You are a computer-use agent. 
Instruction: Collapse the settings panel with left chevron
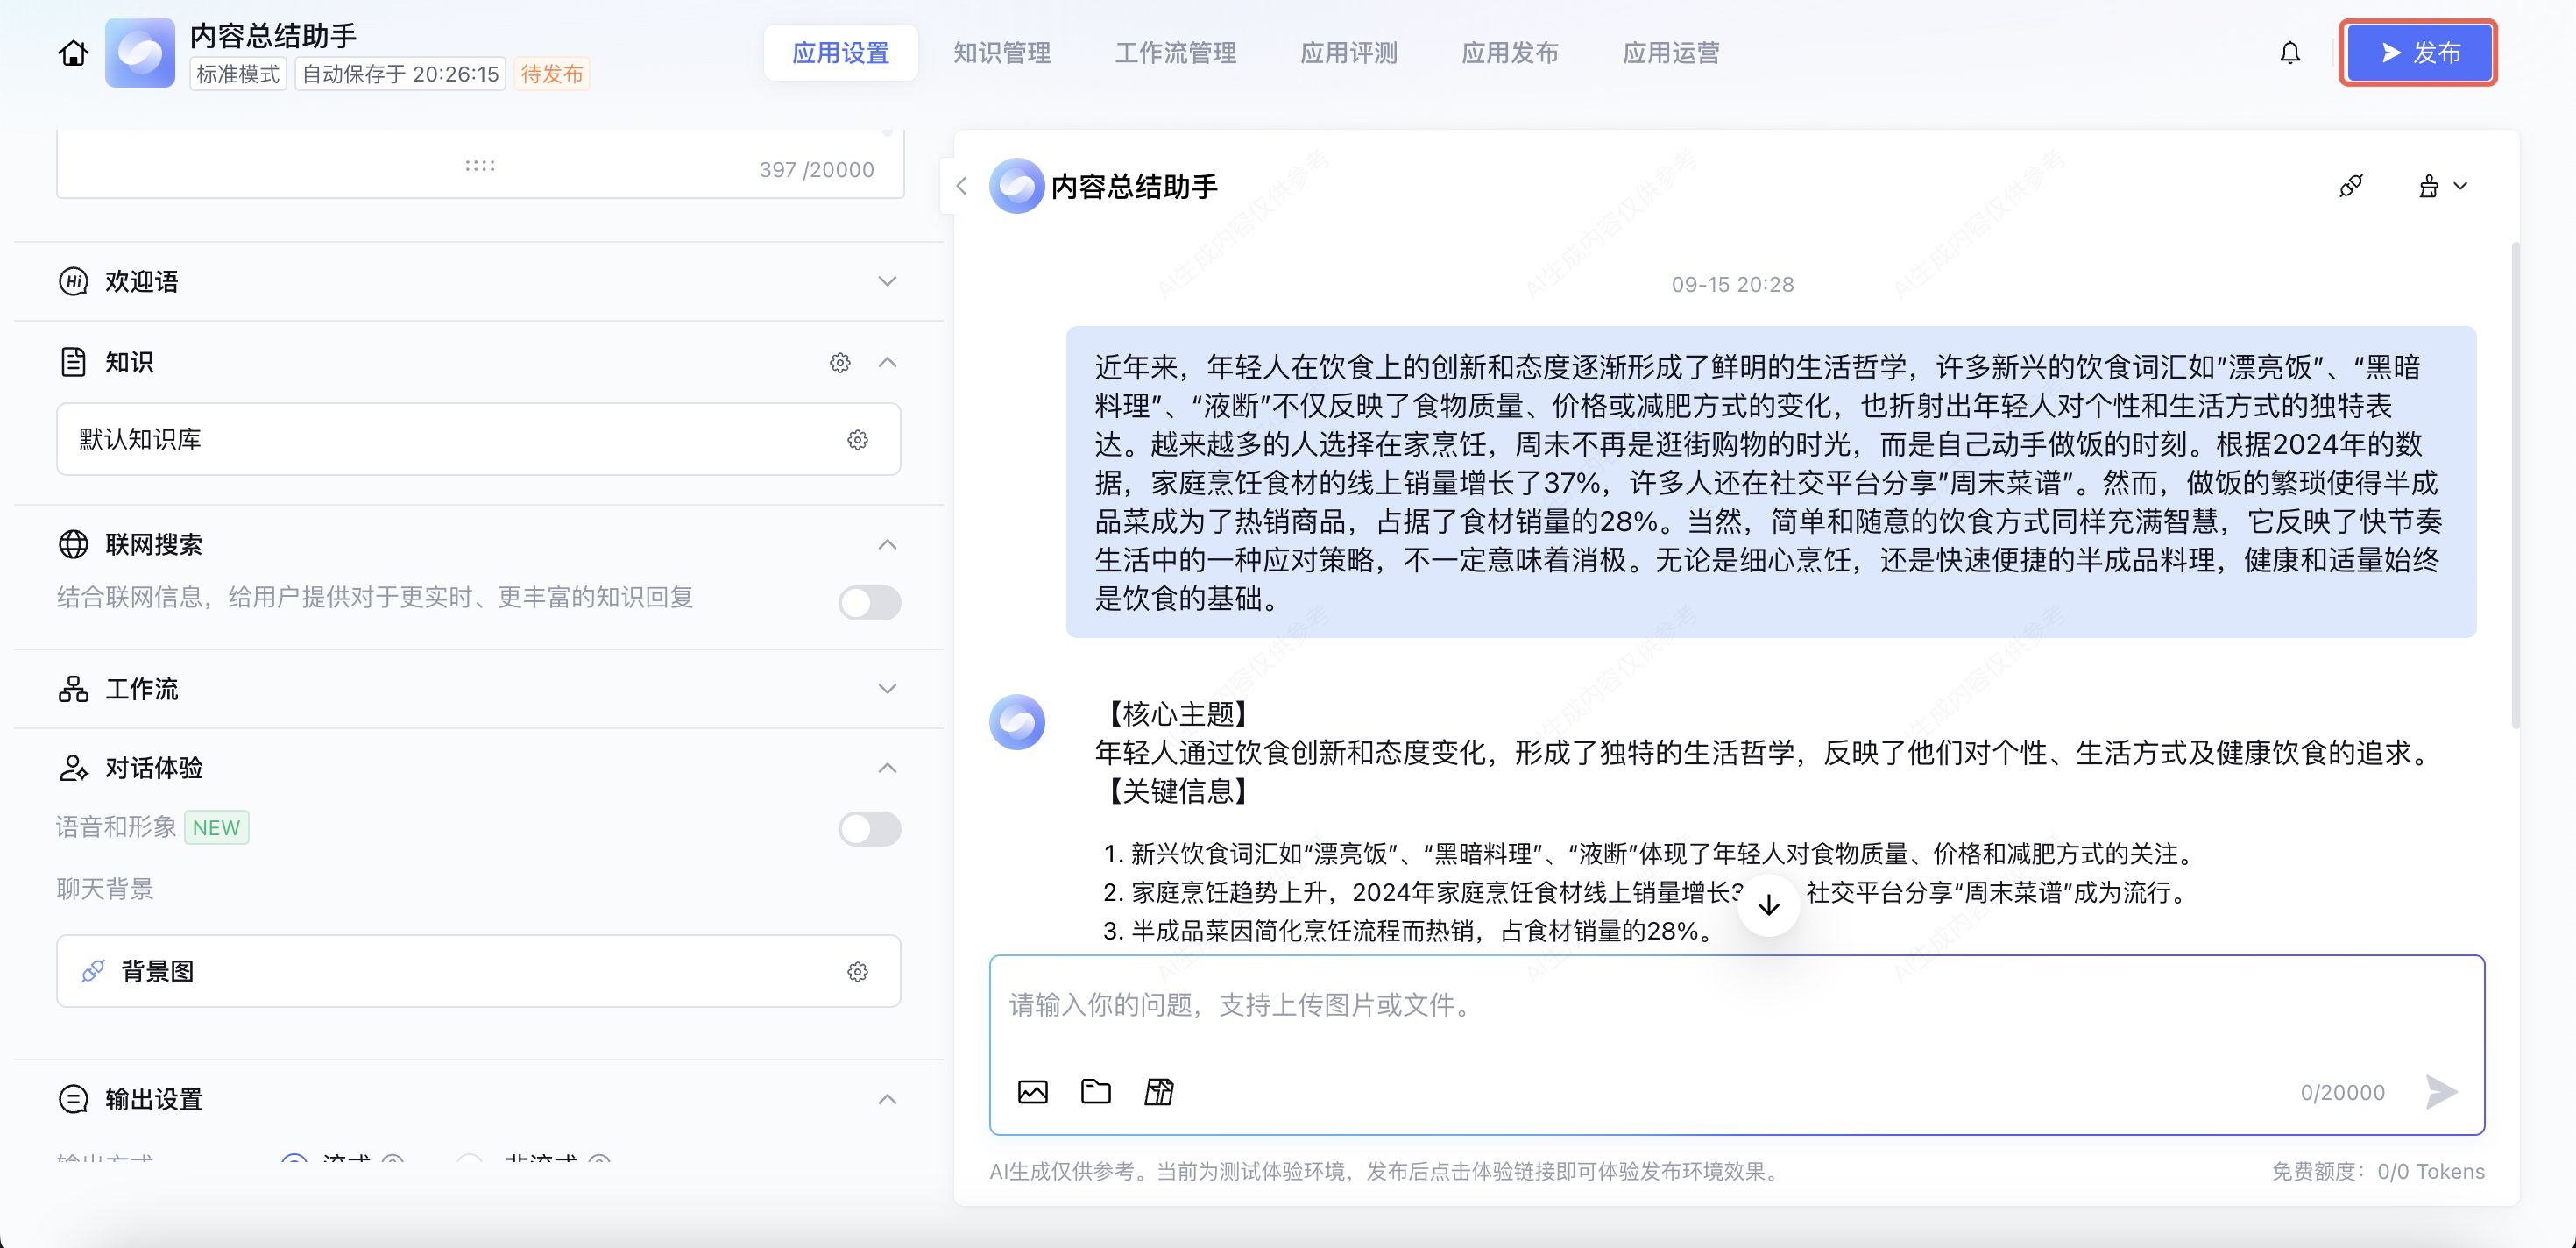click(961, 186)
